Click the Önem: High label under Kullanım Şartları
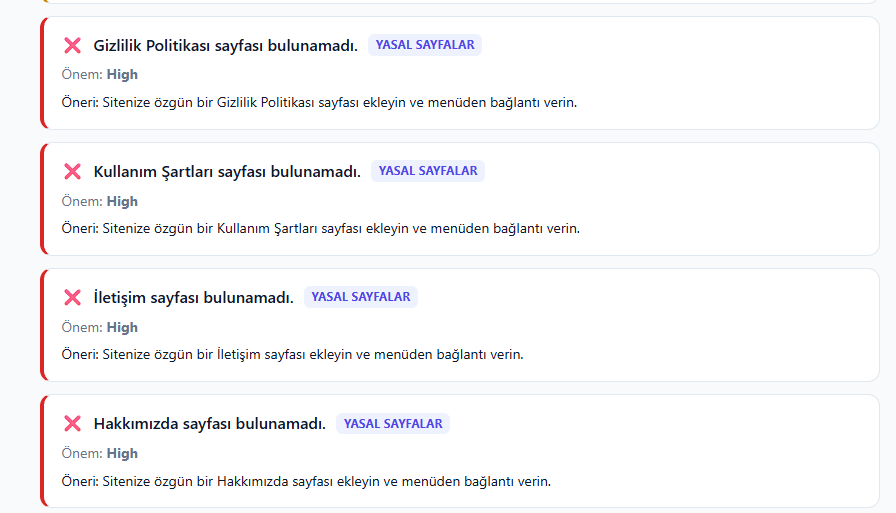The image size is (896, 513). [99, 202]
